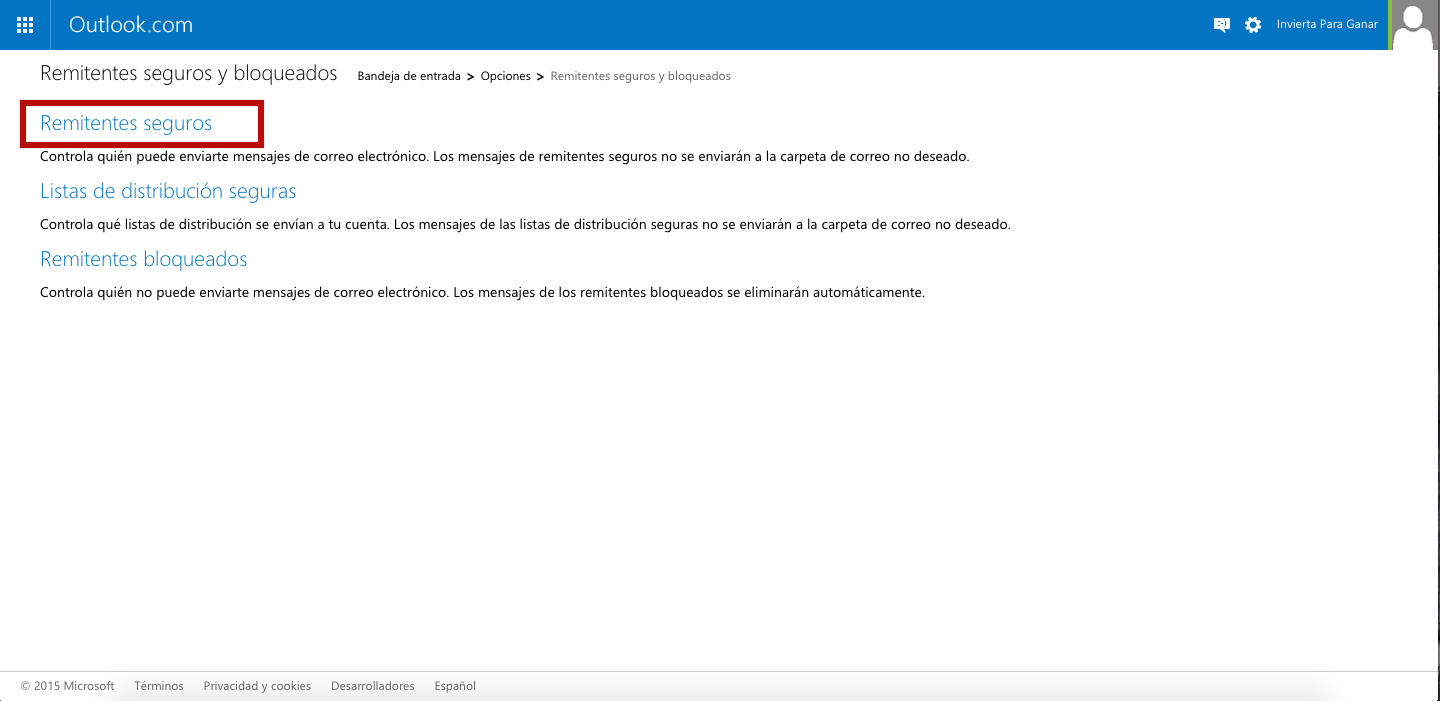Open the settings gear menu

[x=1253, y=25]
